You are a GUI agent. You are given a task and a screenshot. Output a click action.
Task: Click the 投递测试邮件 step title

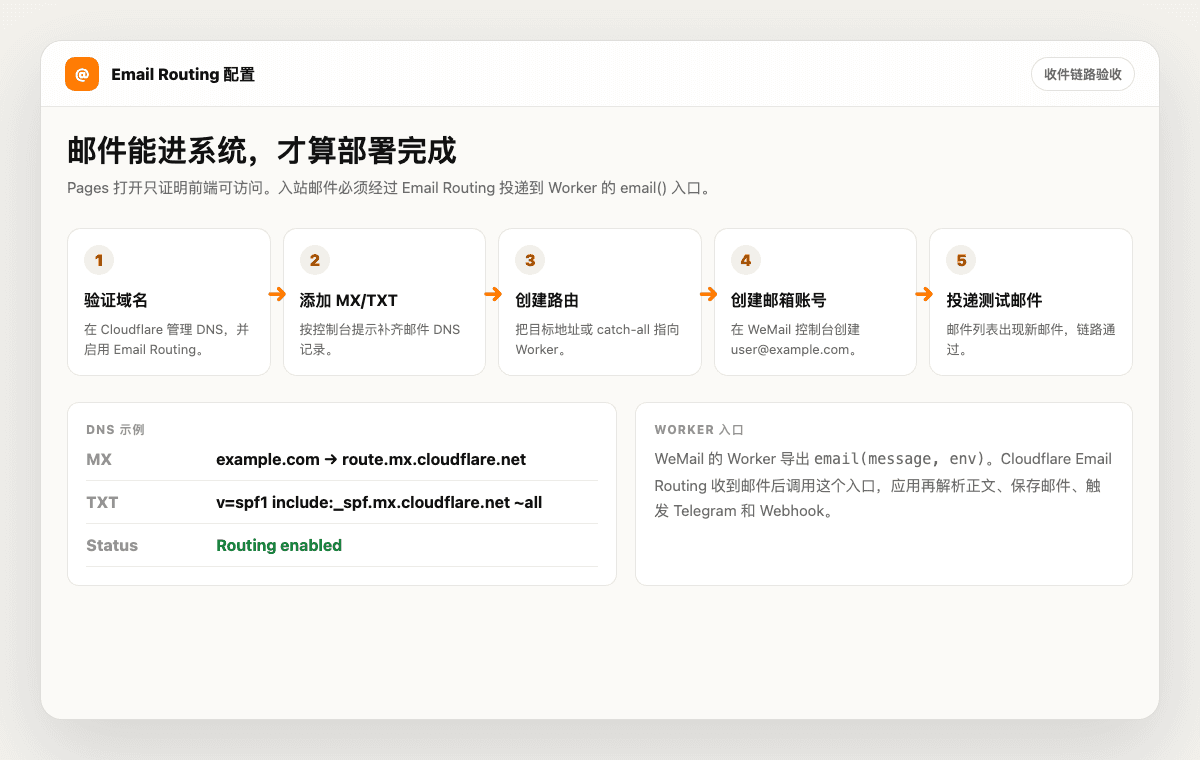tap(995, 300)
